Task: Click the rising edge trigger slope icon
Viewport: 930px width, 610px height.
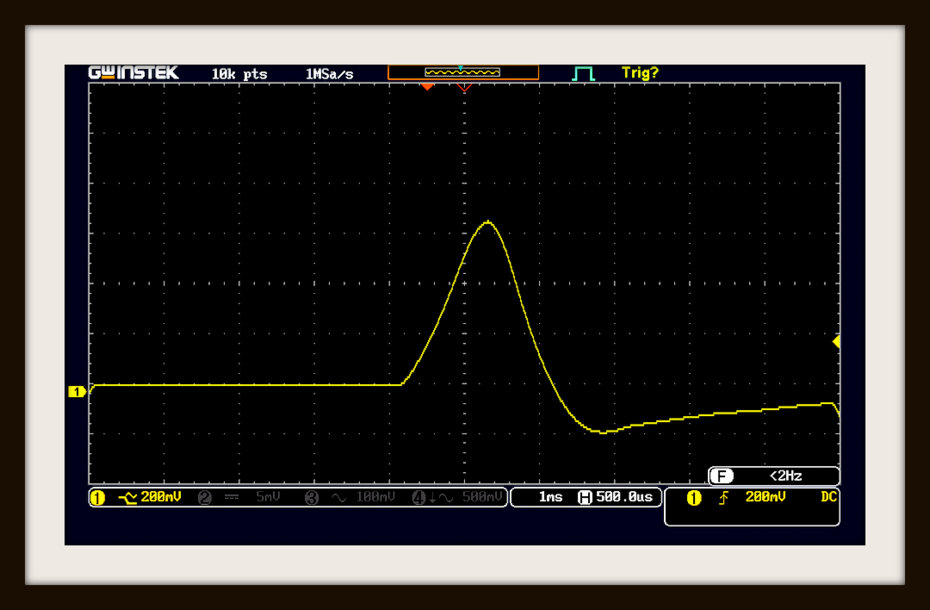Action: (724, 498)
